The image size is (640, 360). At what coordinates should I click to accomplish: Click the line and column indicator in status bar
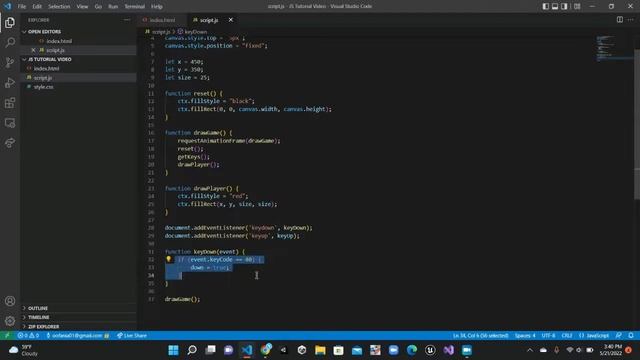pyautogui.click(x=480, y=336)
